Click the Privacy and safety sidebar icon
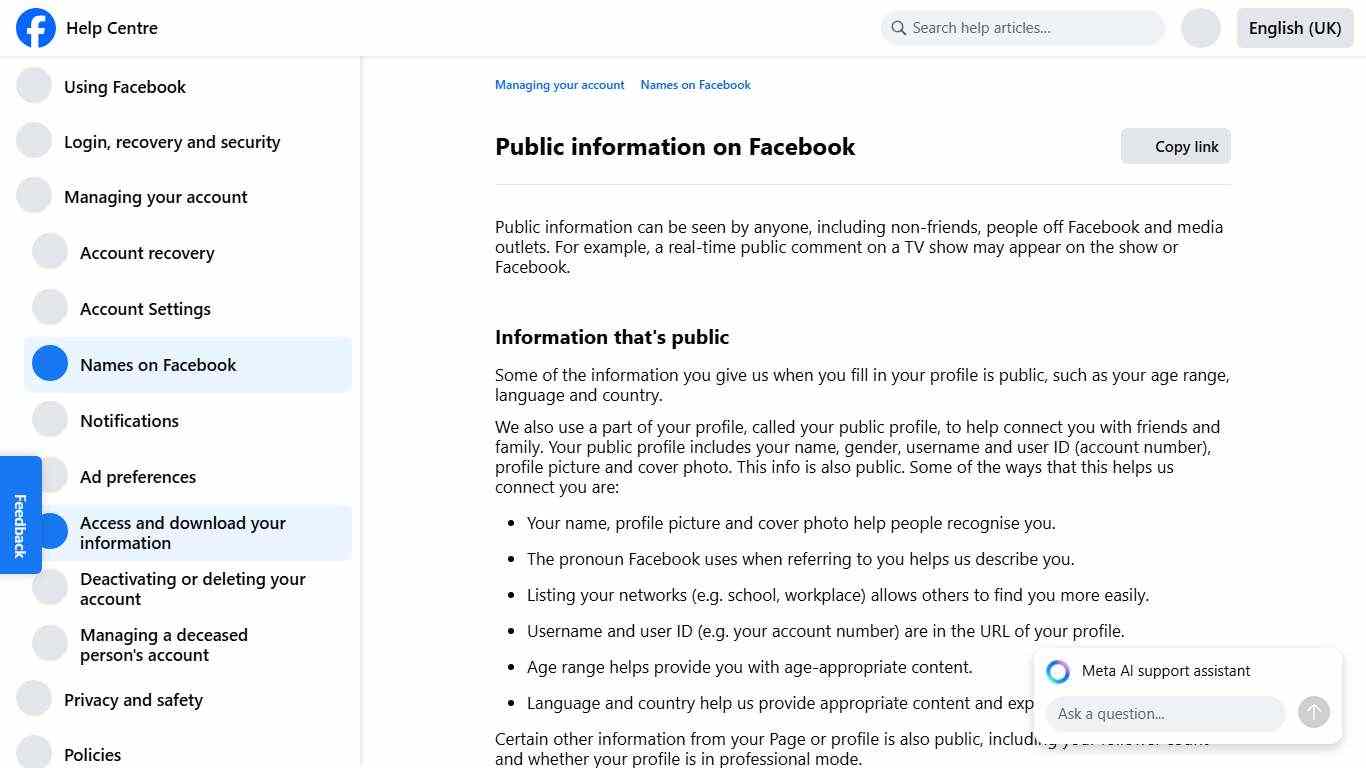The image size is (1366, 768). point(34,697)
